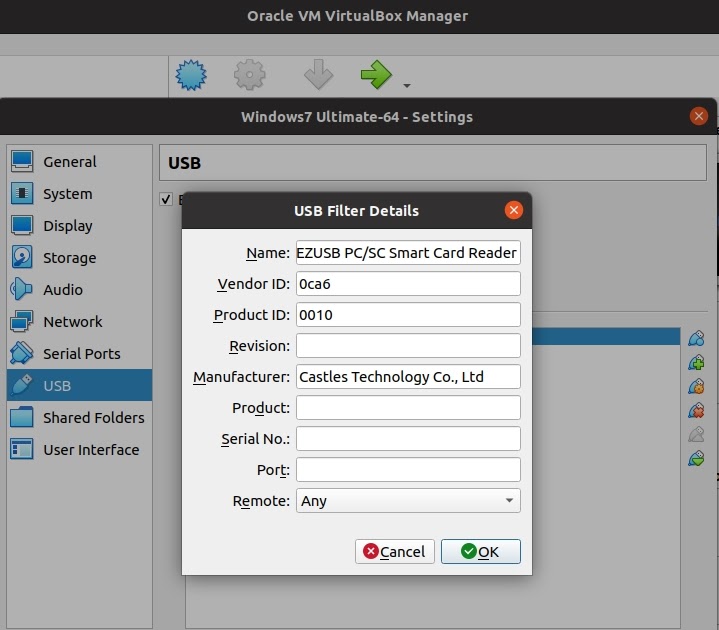
Task: Click the empty Revision field
Action: 408,346
